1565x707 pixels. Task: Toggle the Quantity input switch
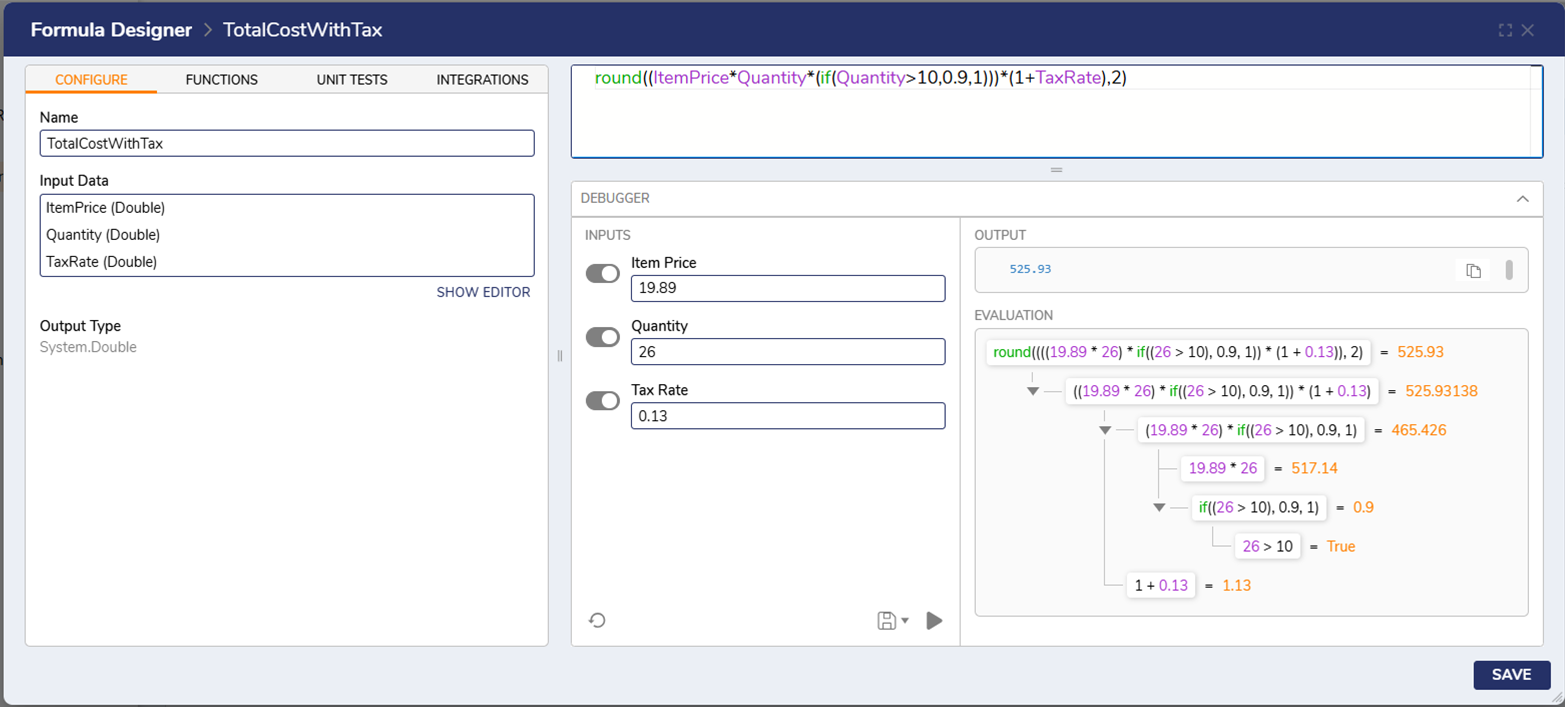[603, 337]
